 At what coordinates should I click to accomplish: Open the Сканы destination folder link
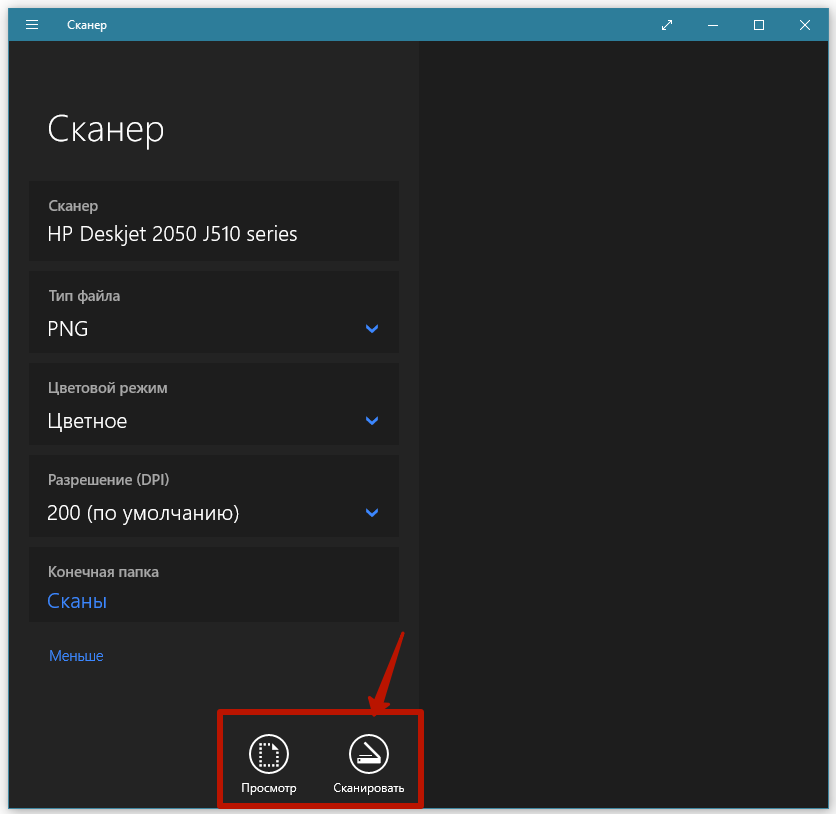click(77, 601)
